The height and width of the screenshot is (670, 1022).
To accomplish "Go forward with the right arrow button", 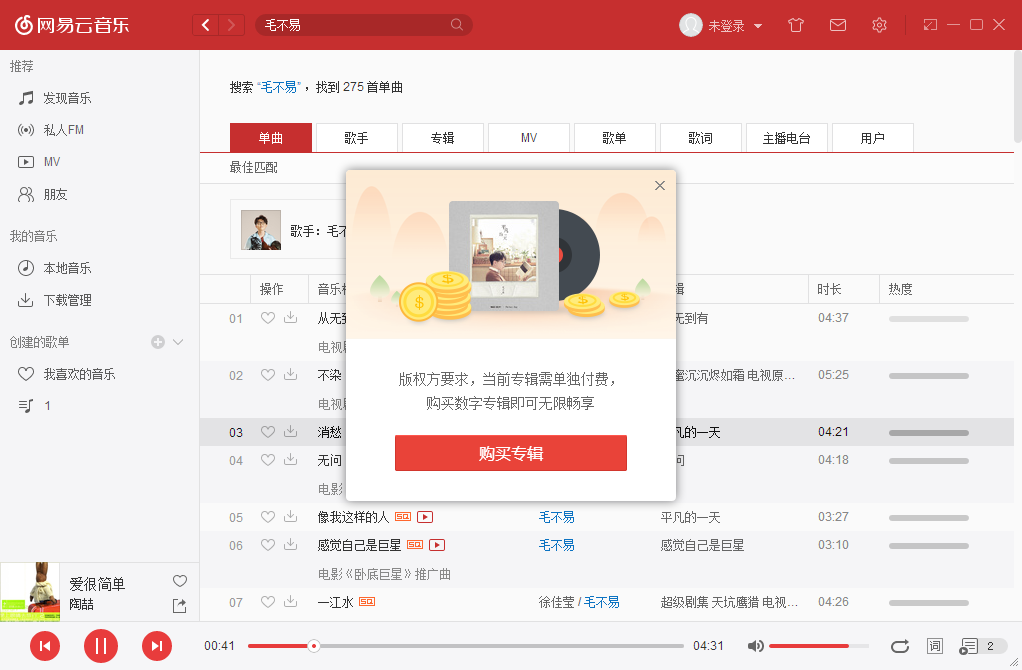I will tap(231, 25).
